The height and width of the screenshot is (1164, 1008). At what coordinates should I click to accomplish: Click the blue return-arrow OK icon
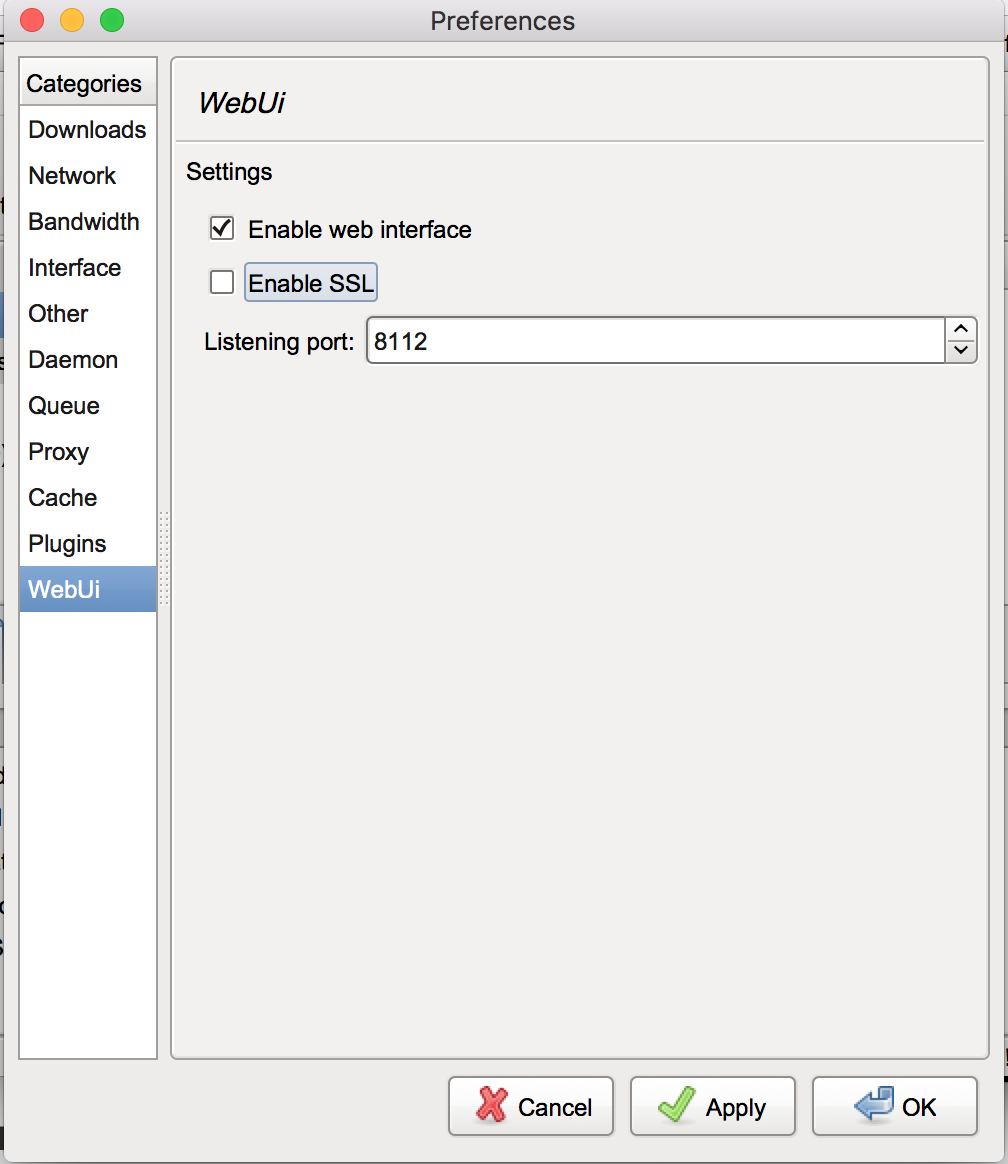pyautogui.click(x=874, y=1106)
